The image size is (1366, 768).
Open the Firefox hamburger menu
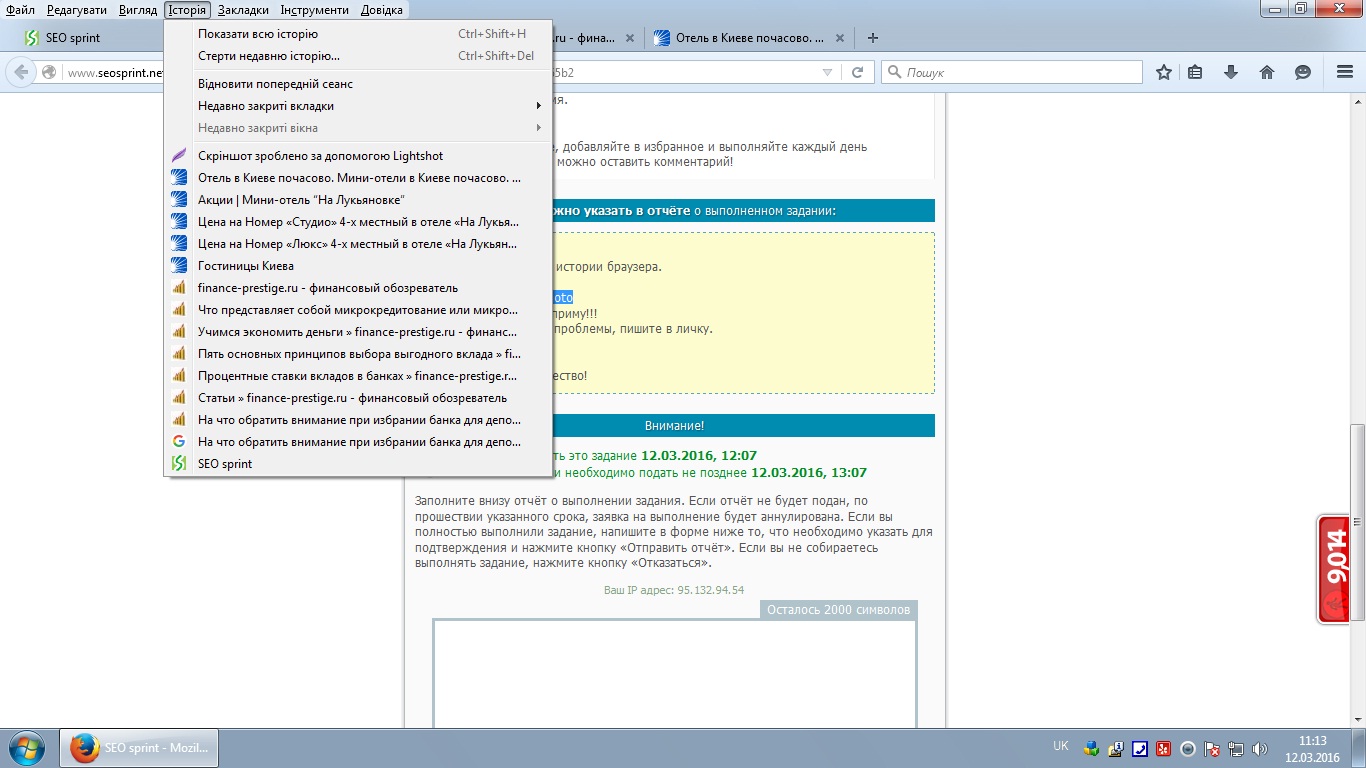tap(1345, 72)
